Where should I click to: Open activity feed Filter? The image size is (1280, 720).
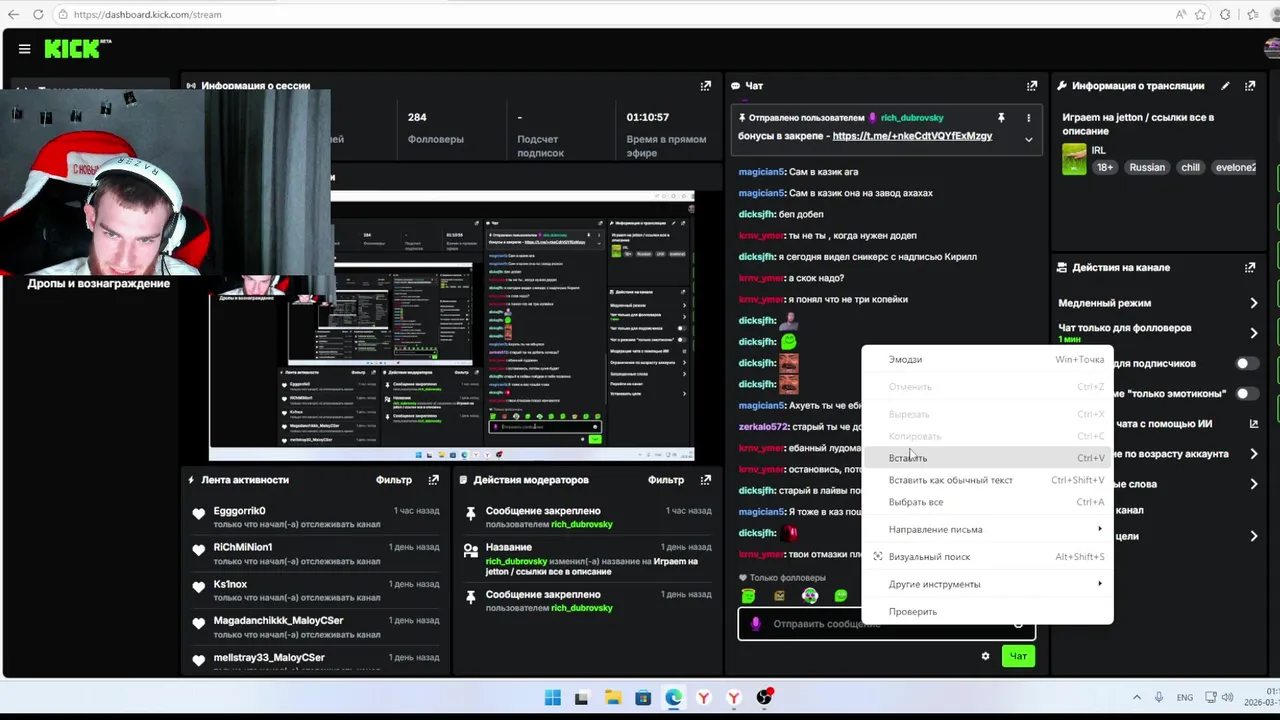394,480
